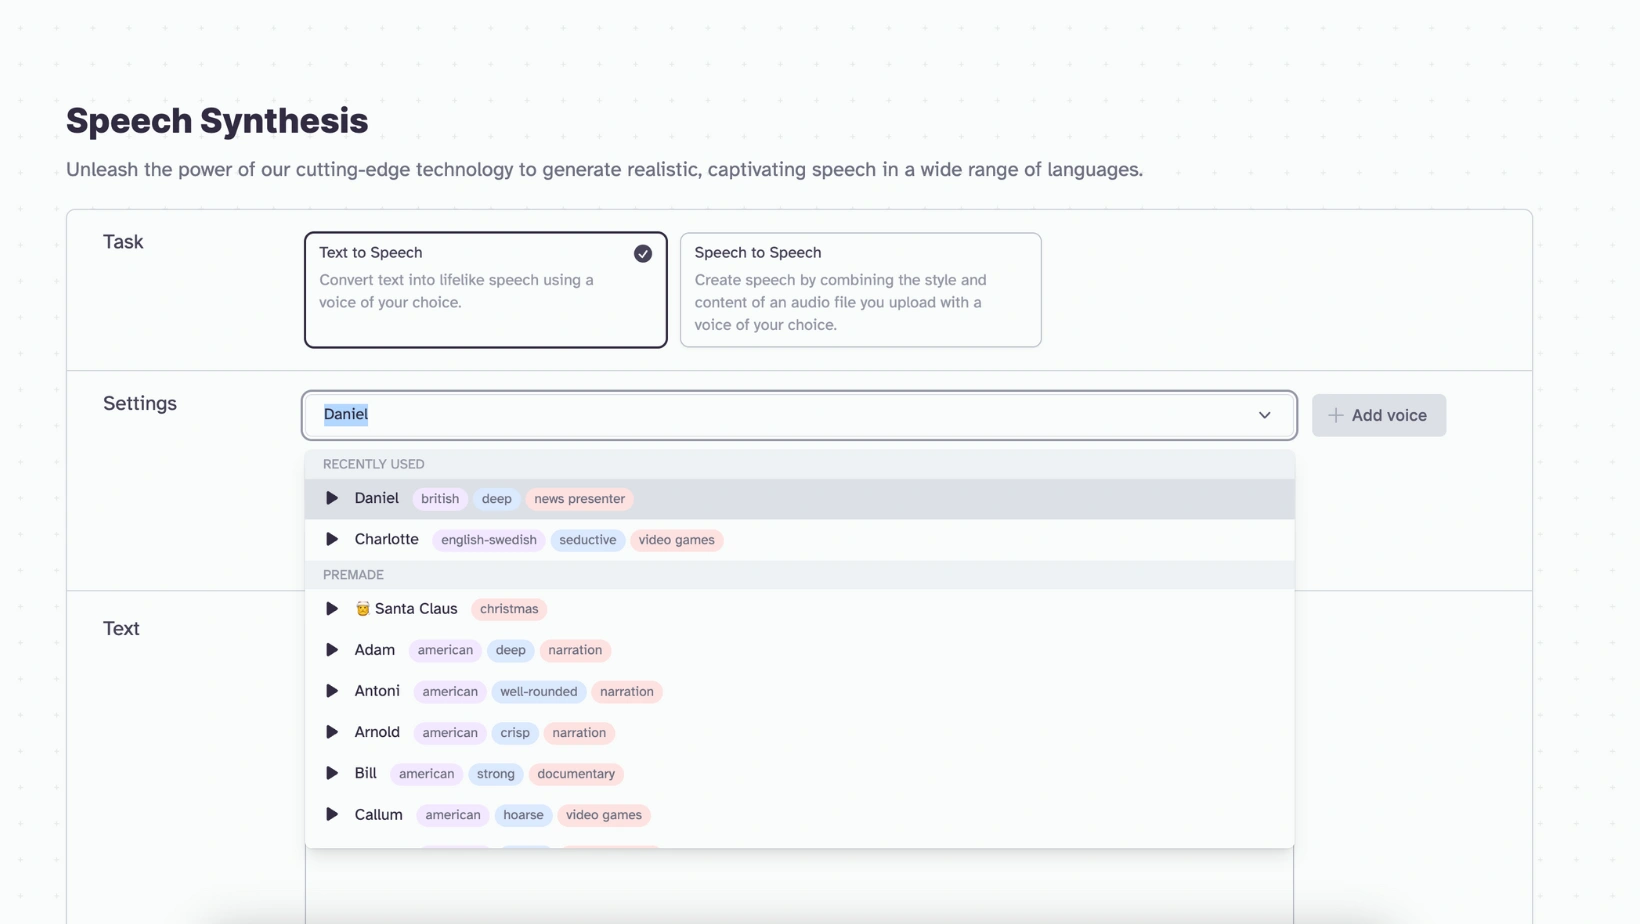
Task: Collapse the voice dropdown with the chevron
Action: coord(1265,415)
